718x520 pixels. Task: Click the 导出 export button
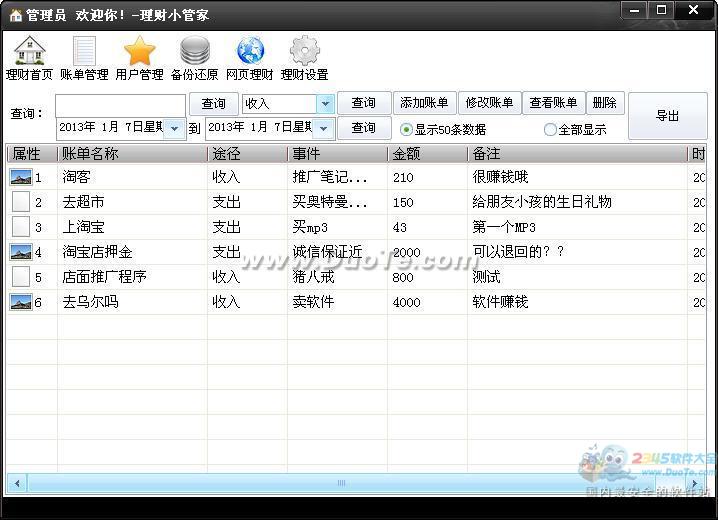[x=667, y=116]
